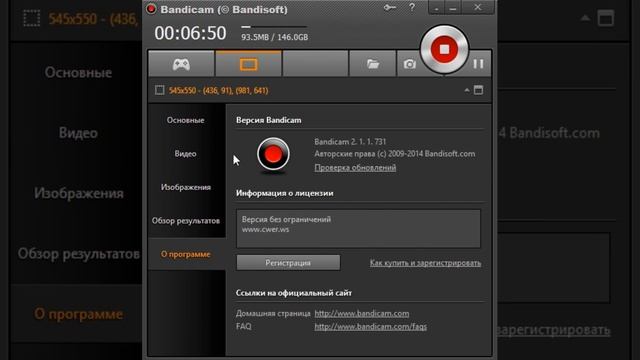Screen dimensions: 640x360
Task: Open the Видео settings tab
Action: [x=185, y=153]
